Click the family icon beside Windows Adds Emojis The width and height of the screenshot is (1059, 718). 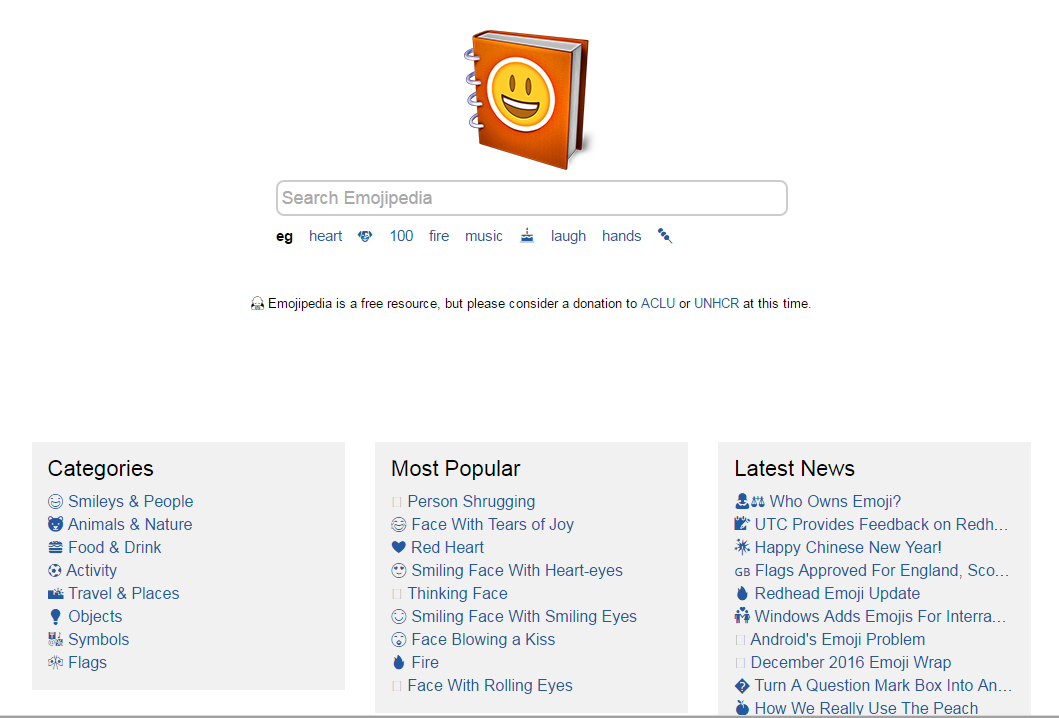pos(742,617)
